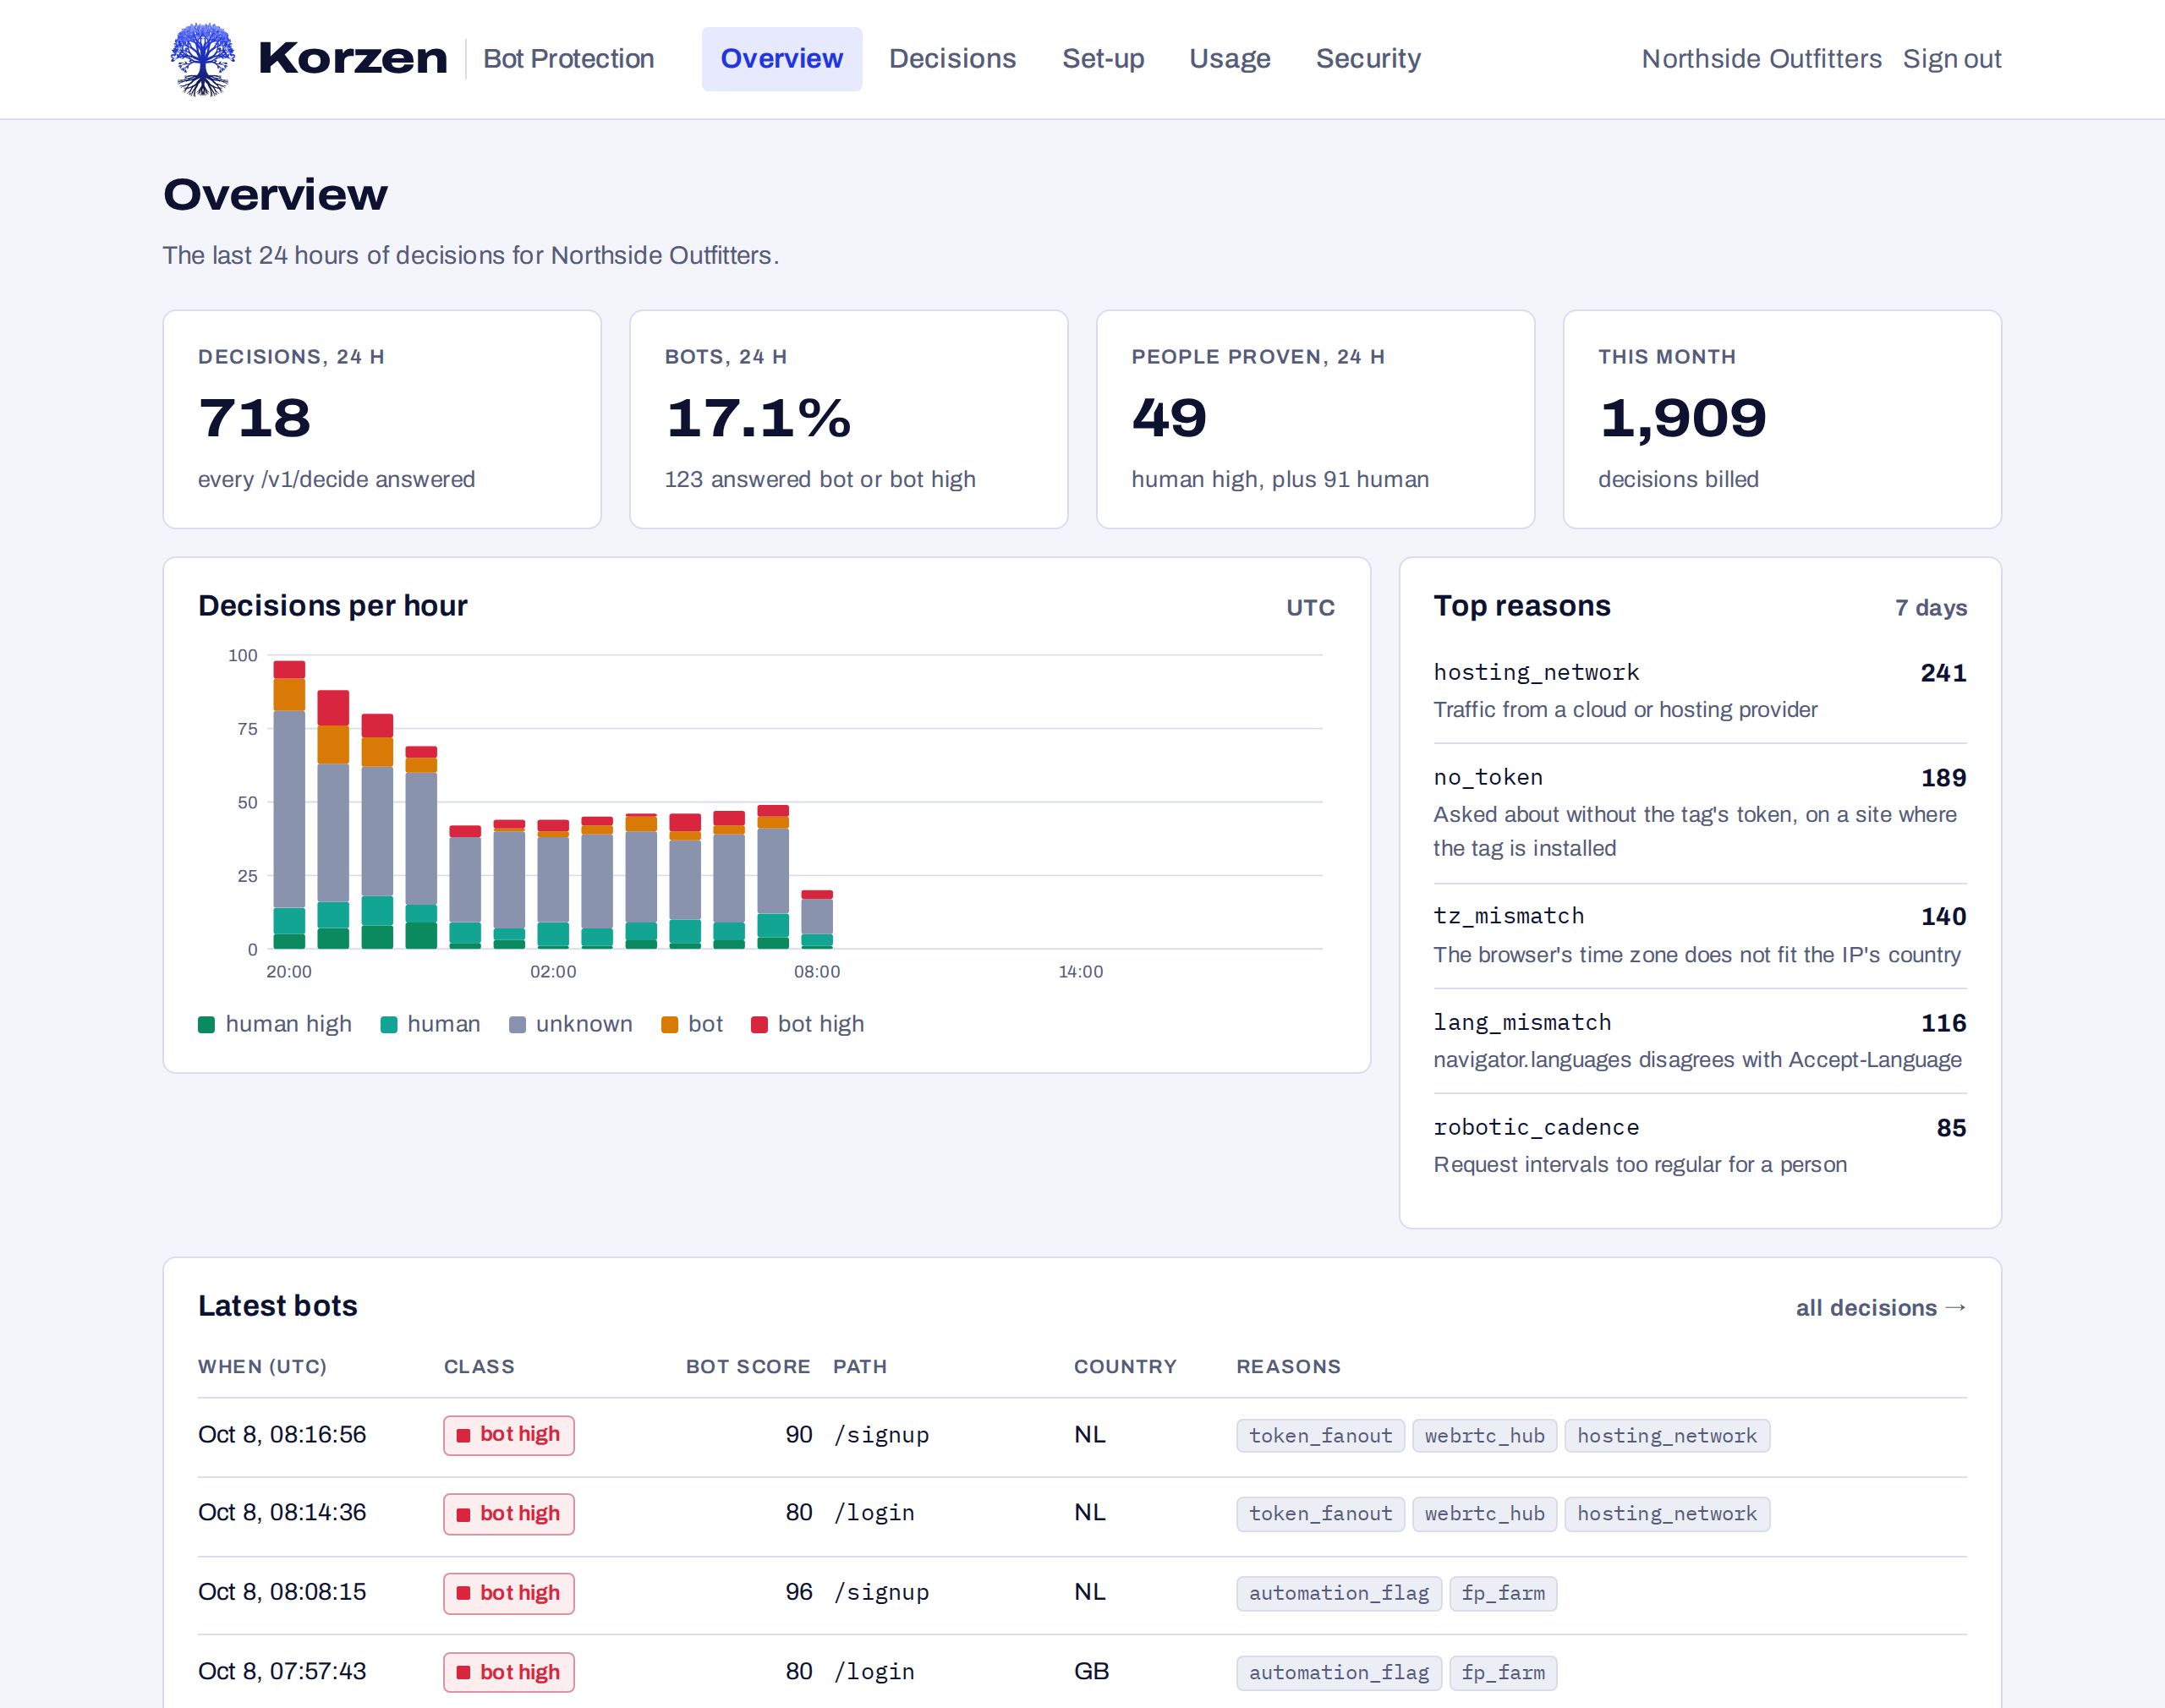
Task: Click the Bot Protection product label
Action: click(x=568, y=59)
